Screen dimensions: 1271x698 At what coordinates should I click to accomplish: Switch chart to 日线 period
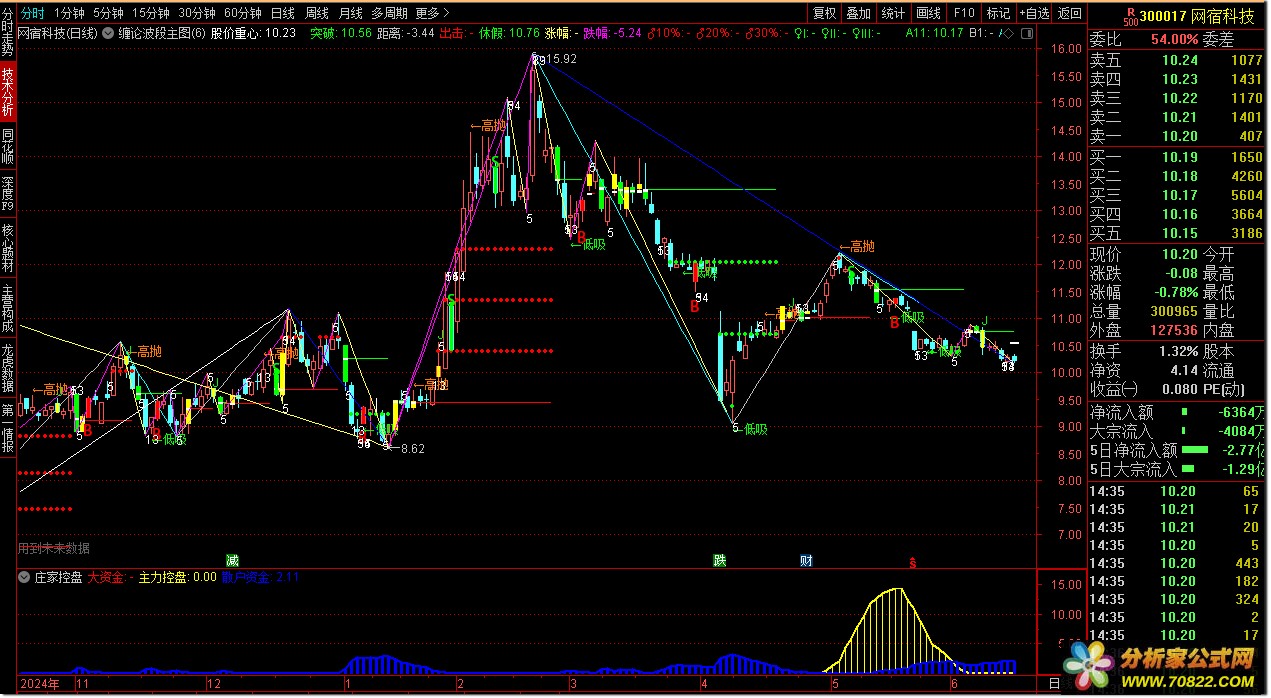pos(283,13)
